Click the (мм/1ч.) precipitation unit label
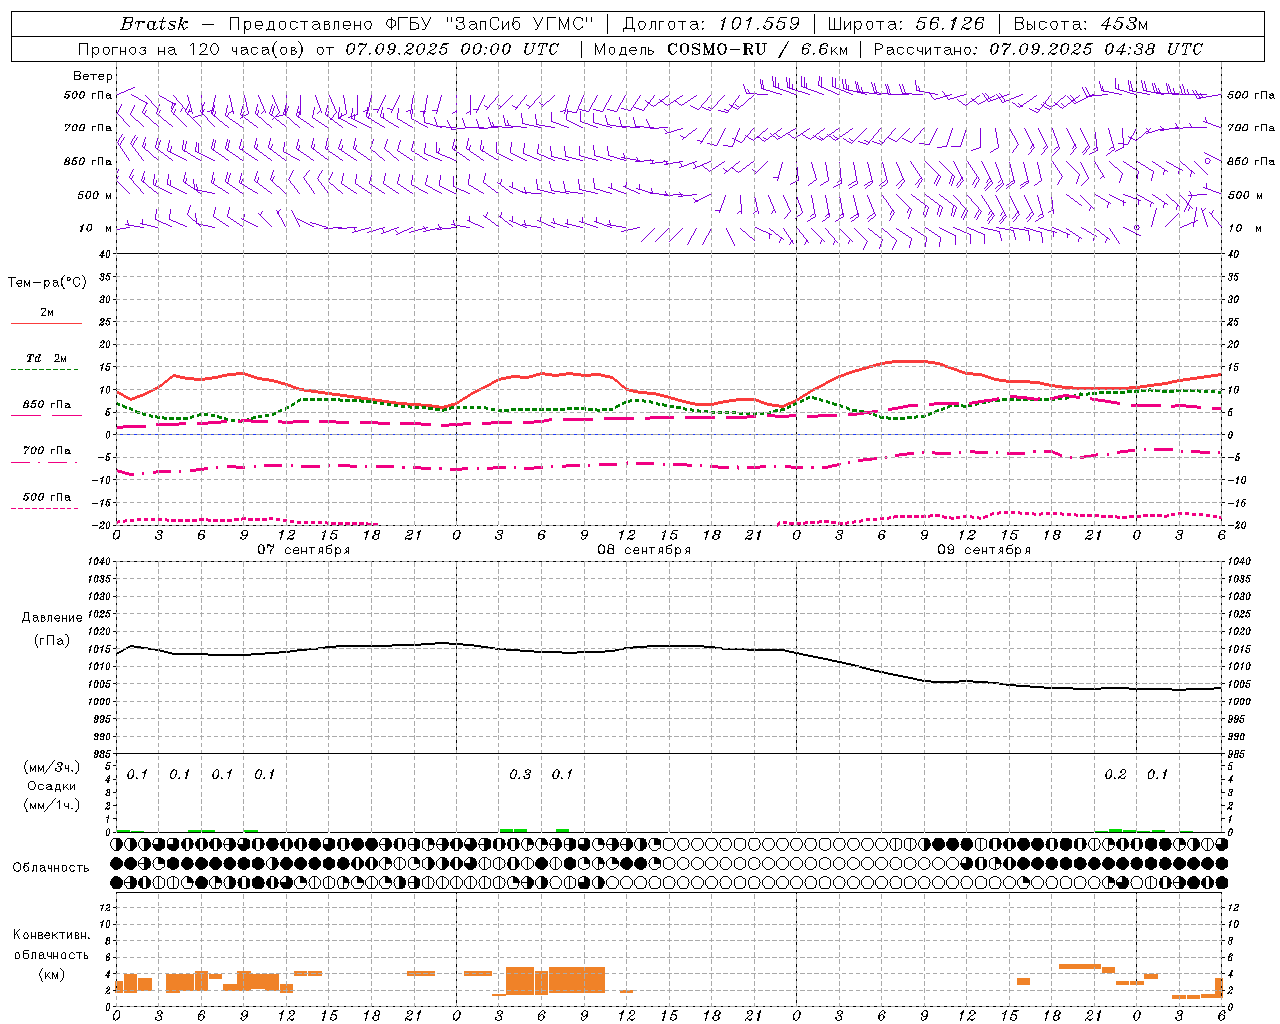Image resolution: width=1280 pixels, height=1024 pixels. tap(52, 805)
